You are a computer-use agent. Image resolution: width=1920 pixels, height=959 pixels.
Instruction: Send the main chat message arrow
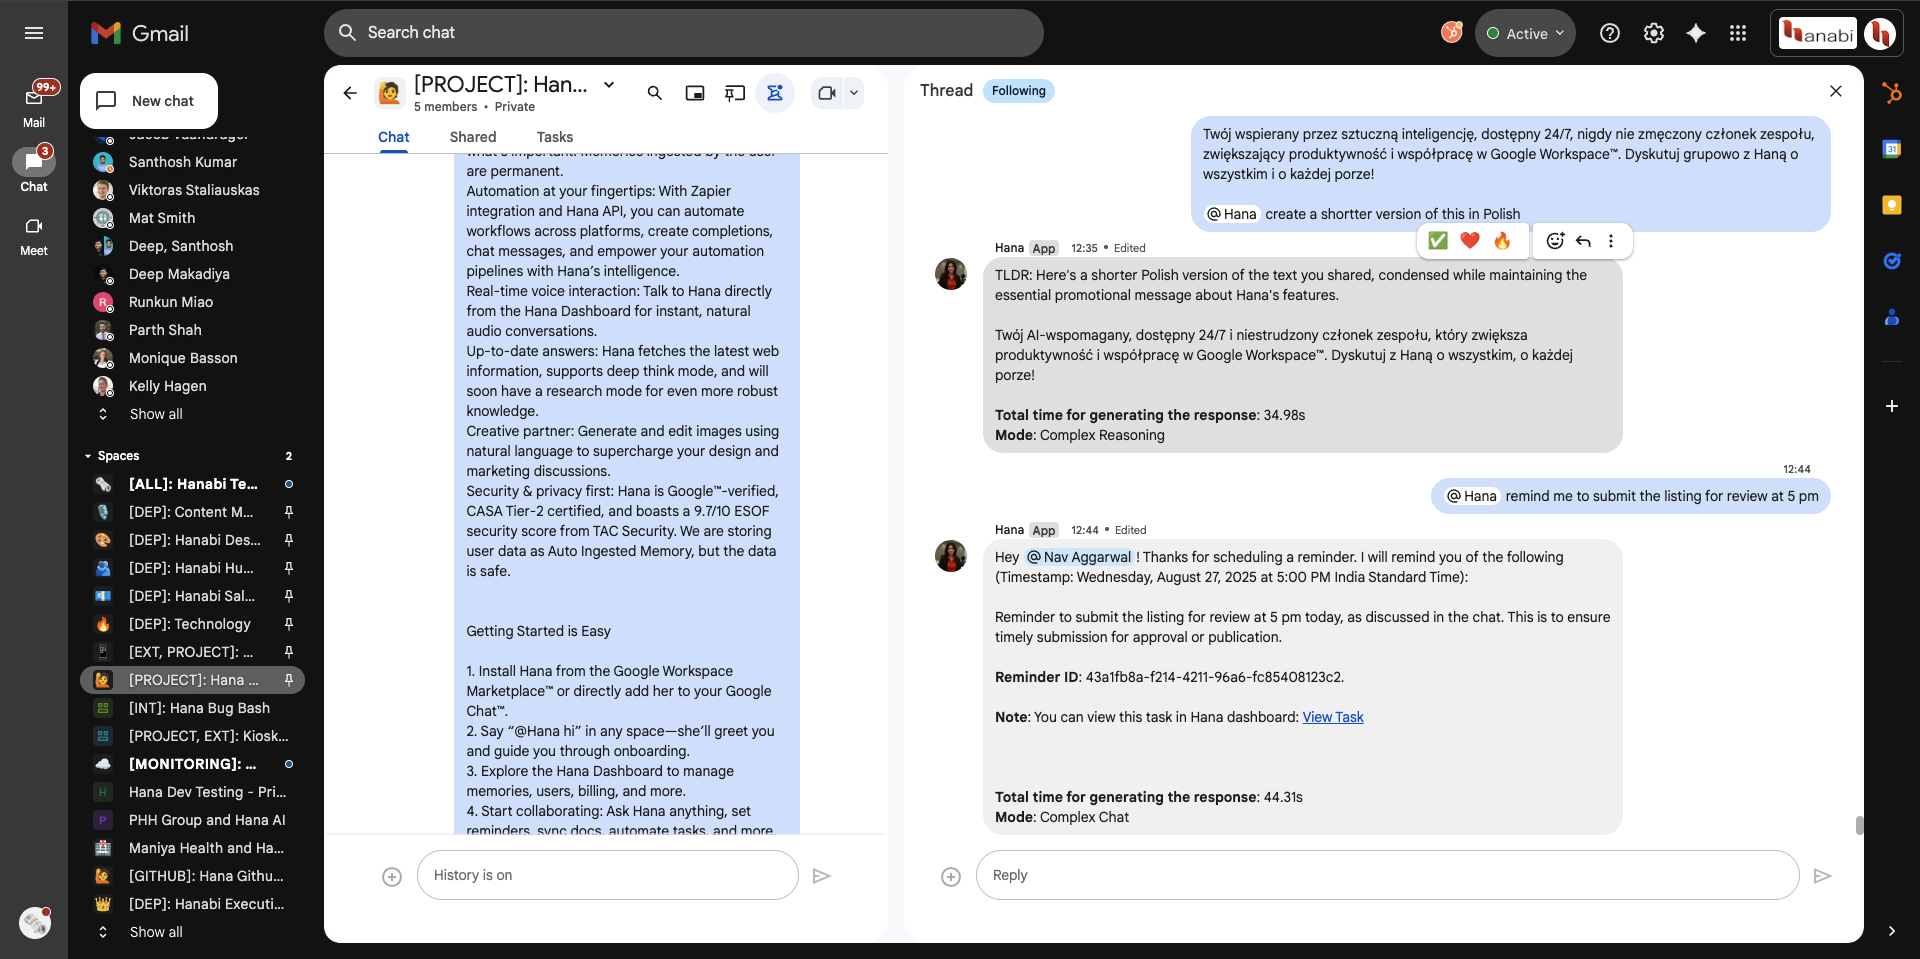click(x=822, y=876)
